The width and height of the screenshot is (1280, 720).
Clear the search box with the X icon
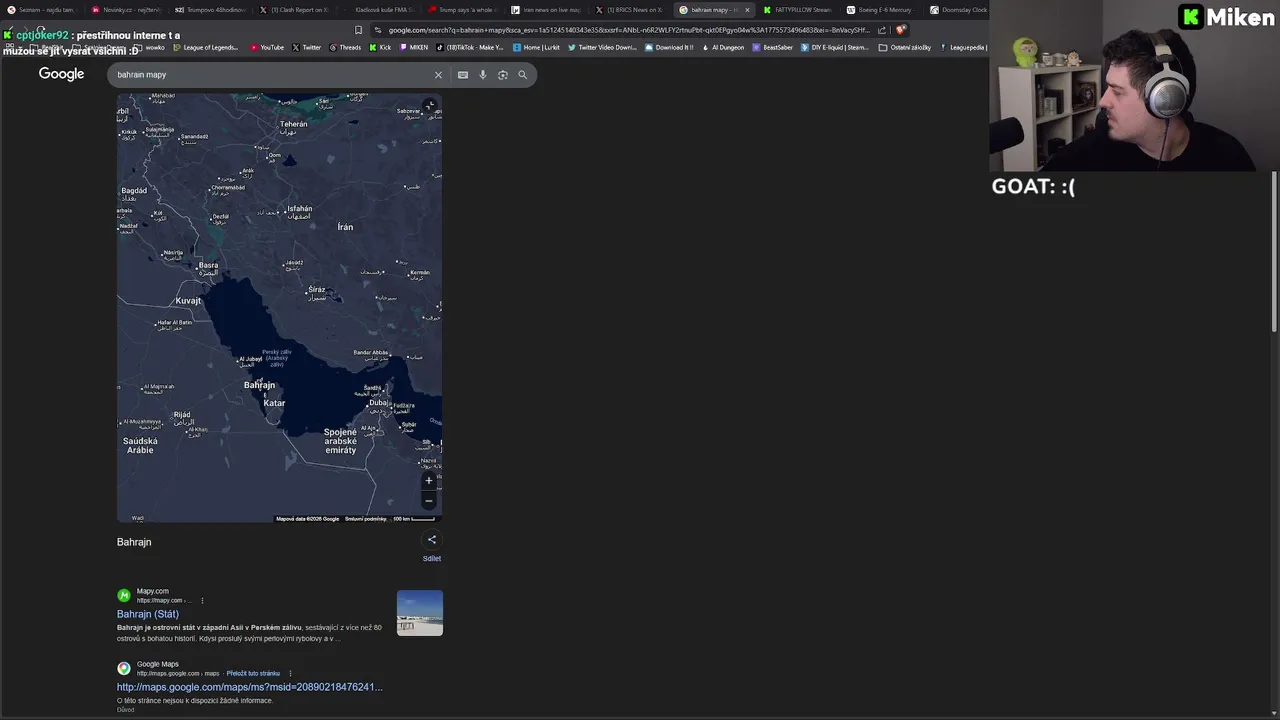438,75
